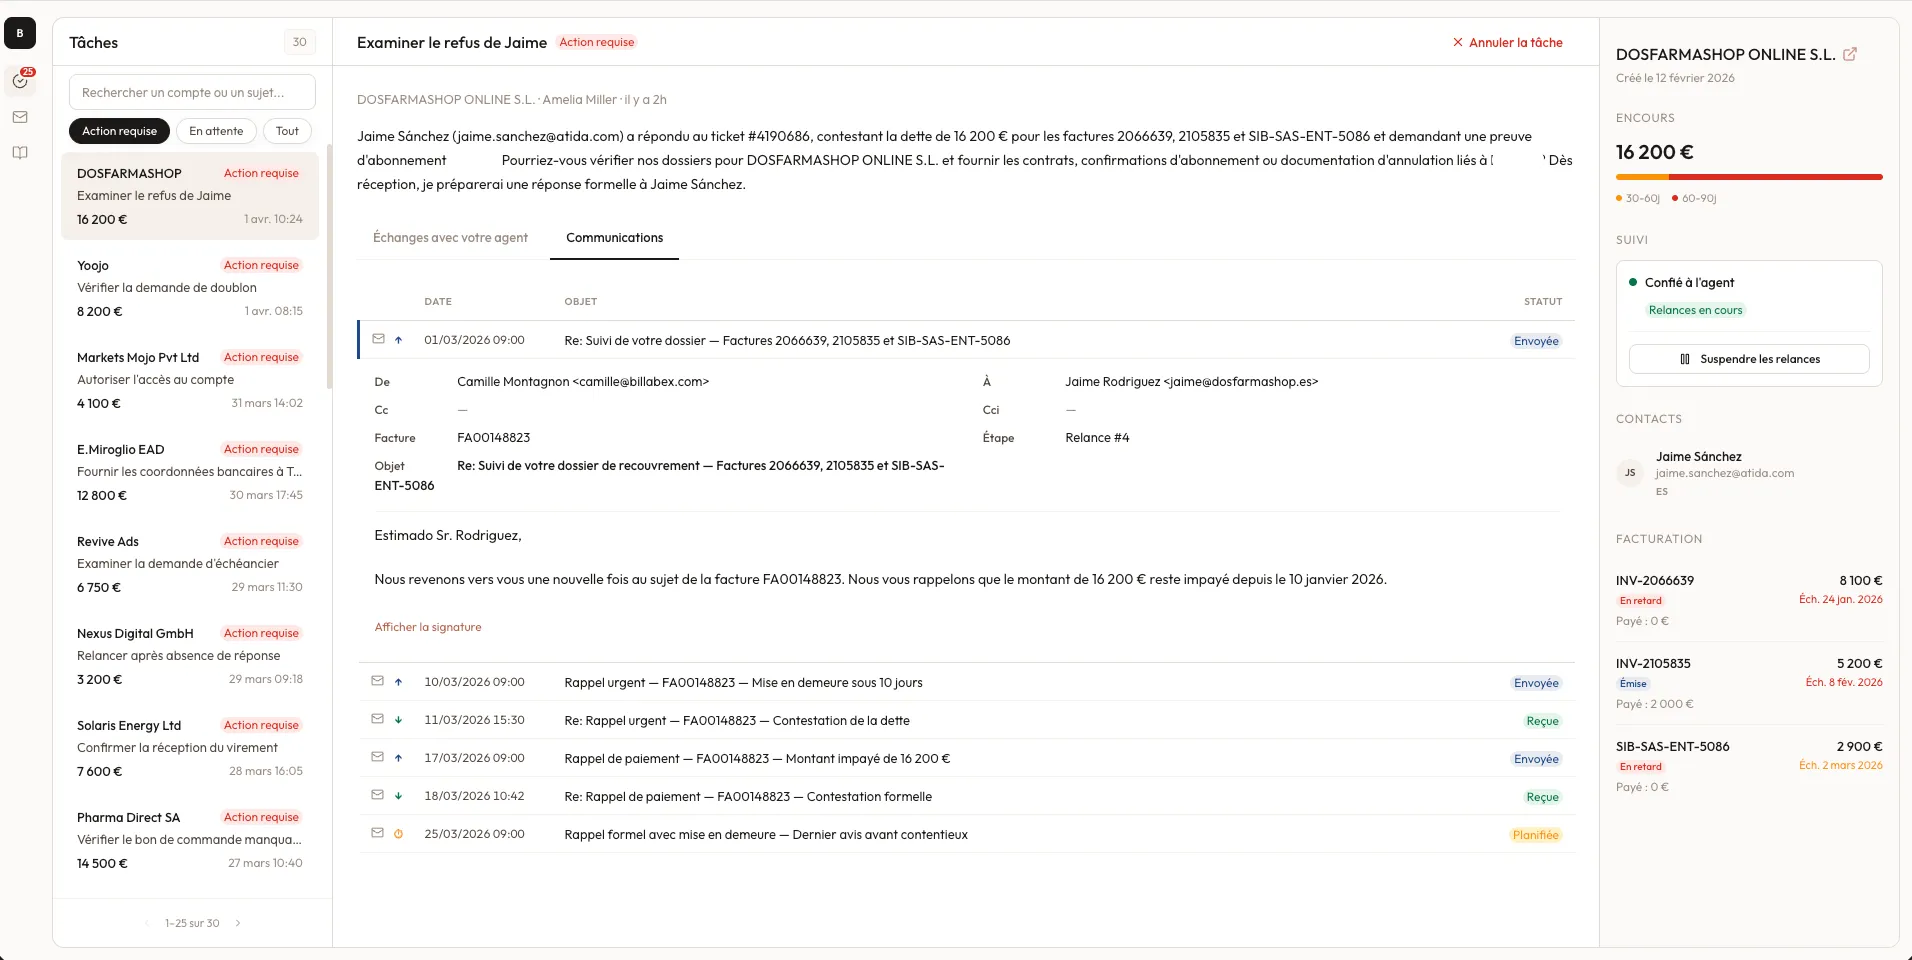Open tasks icon with 25 badge

tap(20, 80)
